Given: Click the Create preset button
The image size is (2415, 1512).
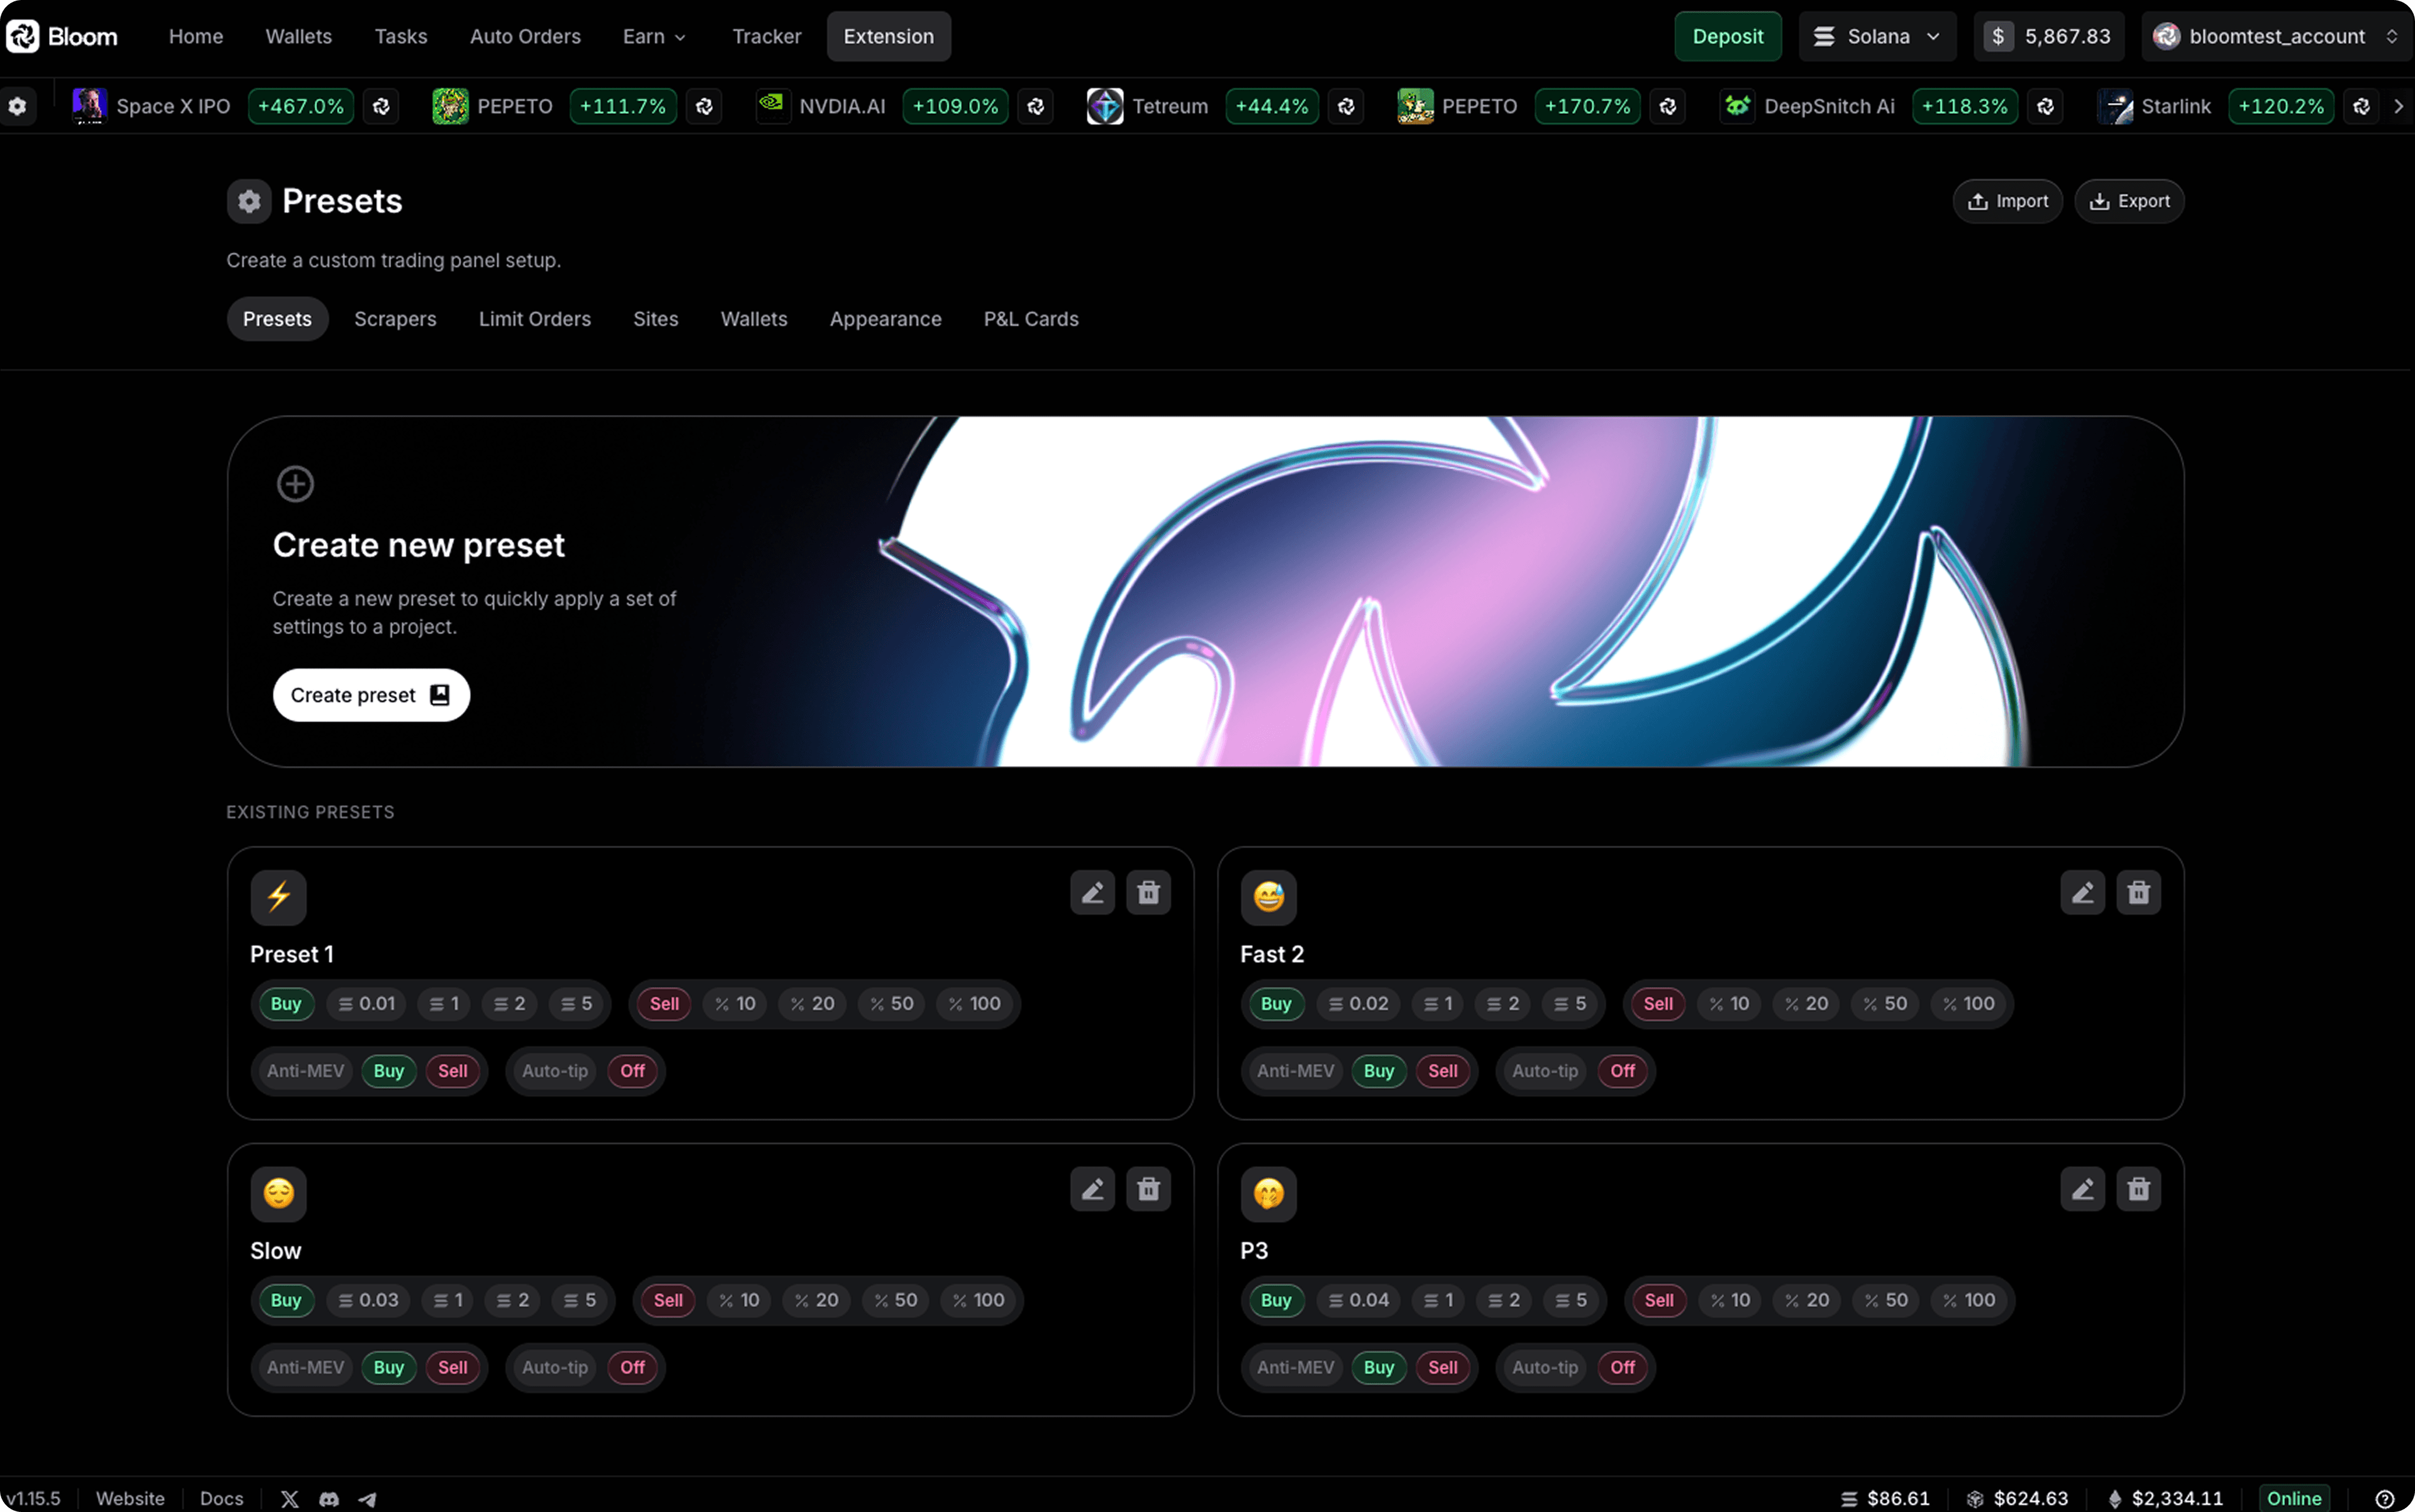Looking at the screenshot, I should point(371,694).
